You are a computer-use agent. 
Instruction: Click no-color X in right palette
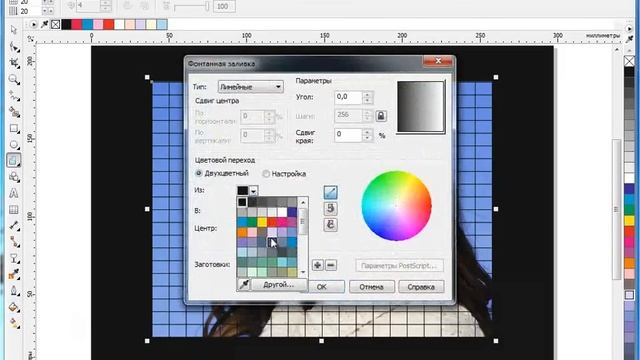click(629, 61)
